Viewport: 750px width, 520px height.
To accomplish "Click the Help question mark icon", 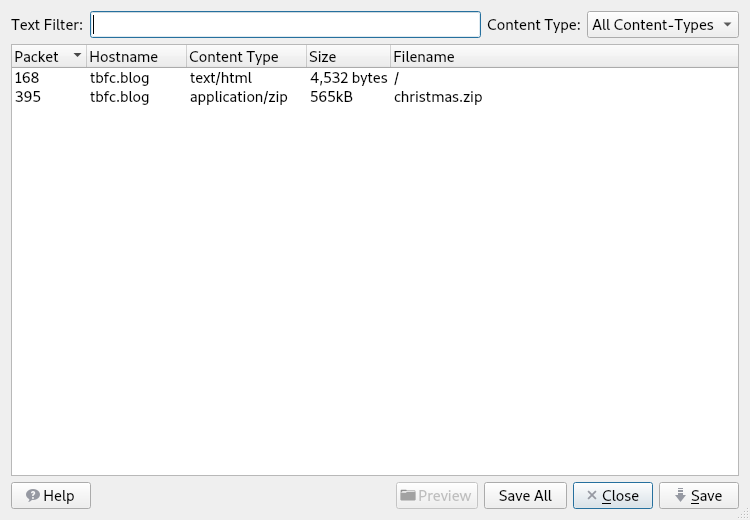I will [x=33, y=496].
